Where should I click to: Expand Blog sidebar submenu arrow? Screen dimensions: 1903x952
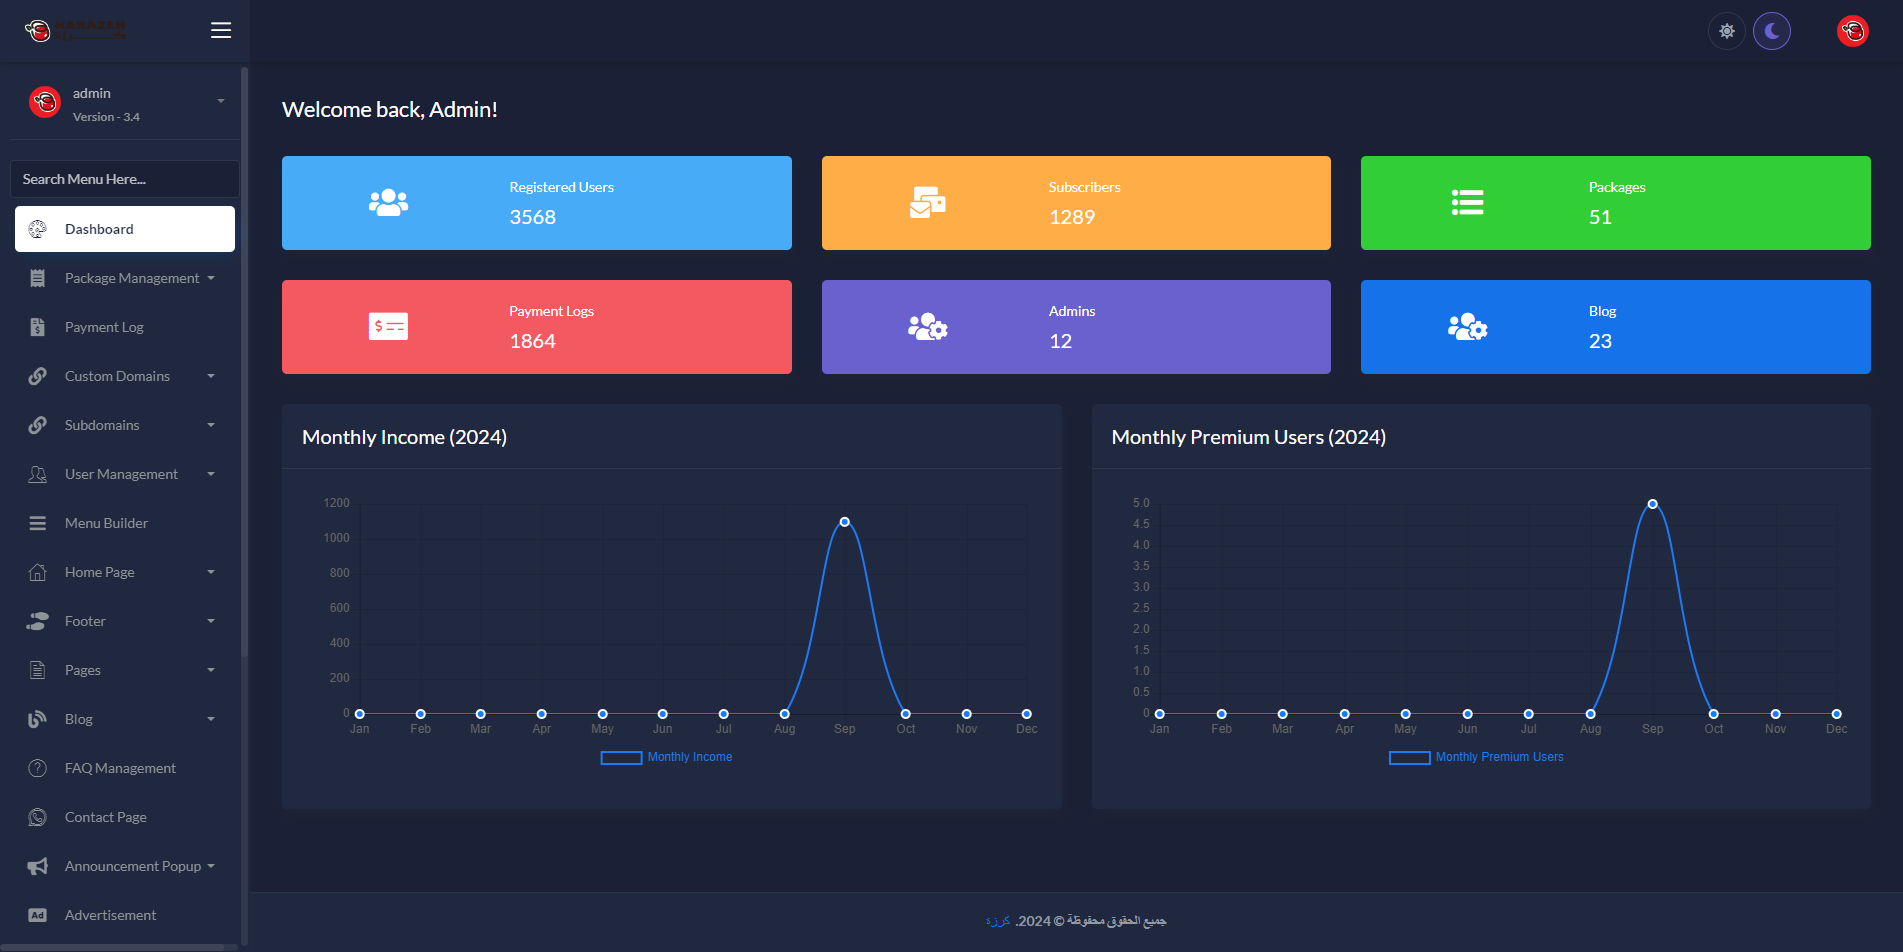(211, 719)
